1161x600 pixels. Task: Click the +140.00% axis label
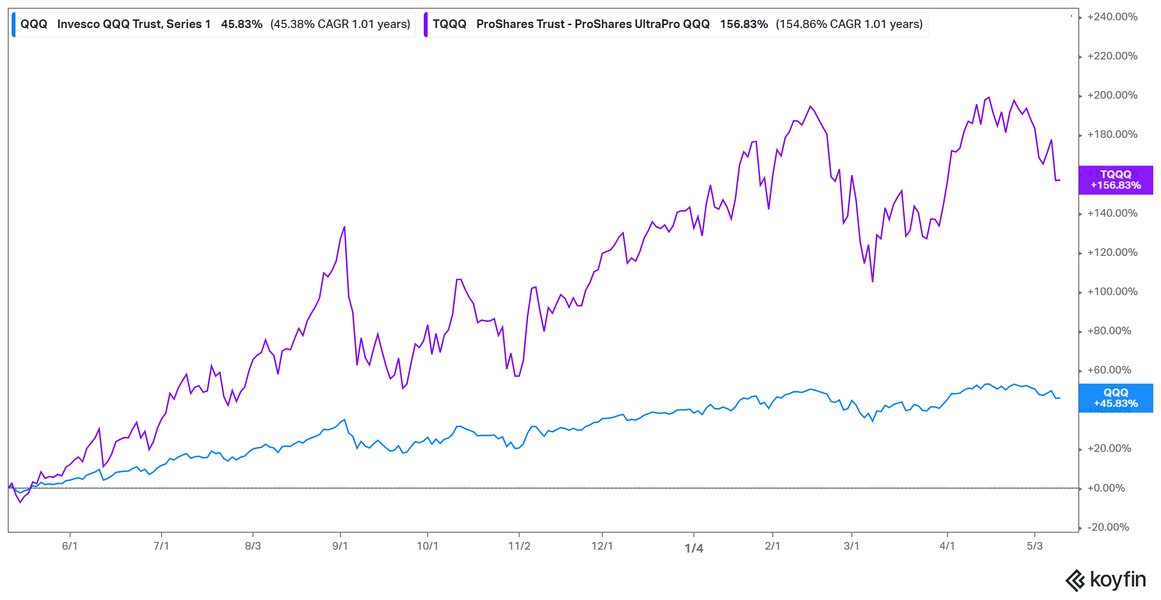click(x=1112, y=213)
